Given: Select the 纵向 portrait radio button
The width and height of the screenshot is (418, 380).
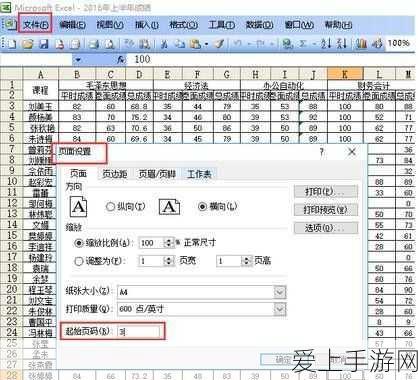Looking at the screenshot, I should tap(110, 207).
